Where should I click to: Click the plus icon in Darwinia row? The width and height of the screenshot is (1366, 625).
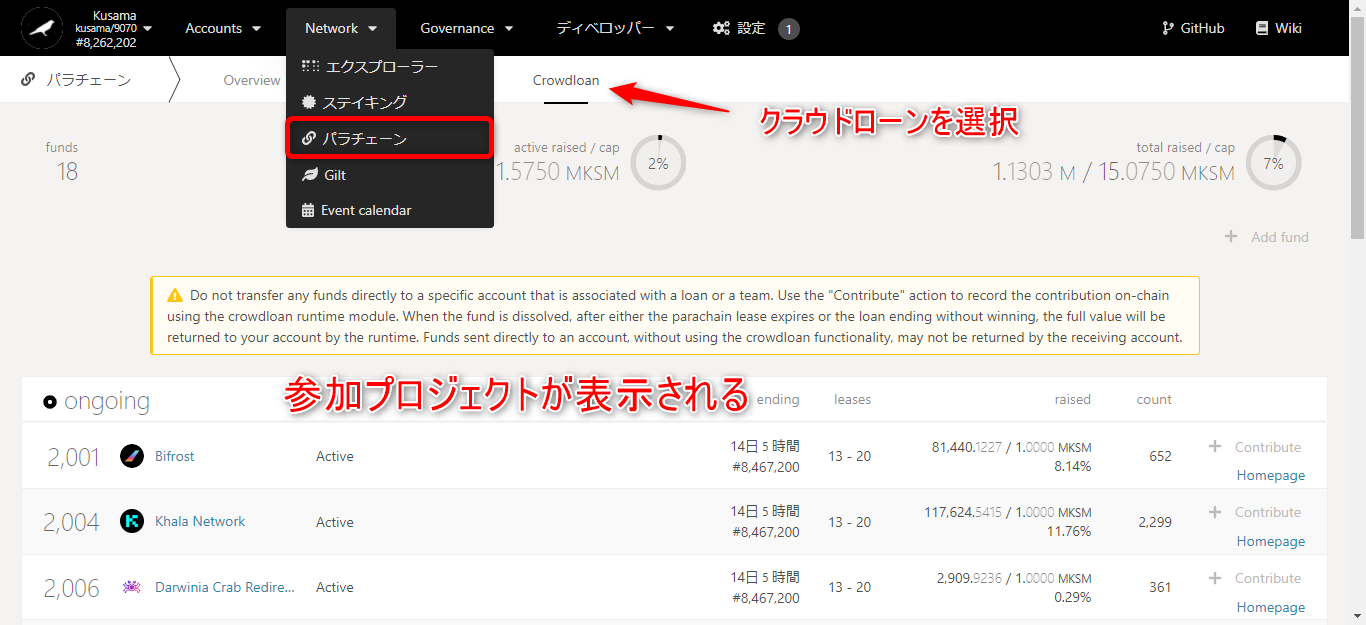pos(1215,577)
